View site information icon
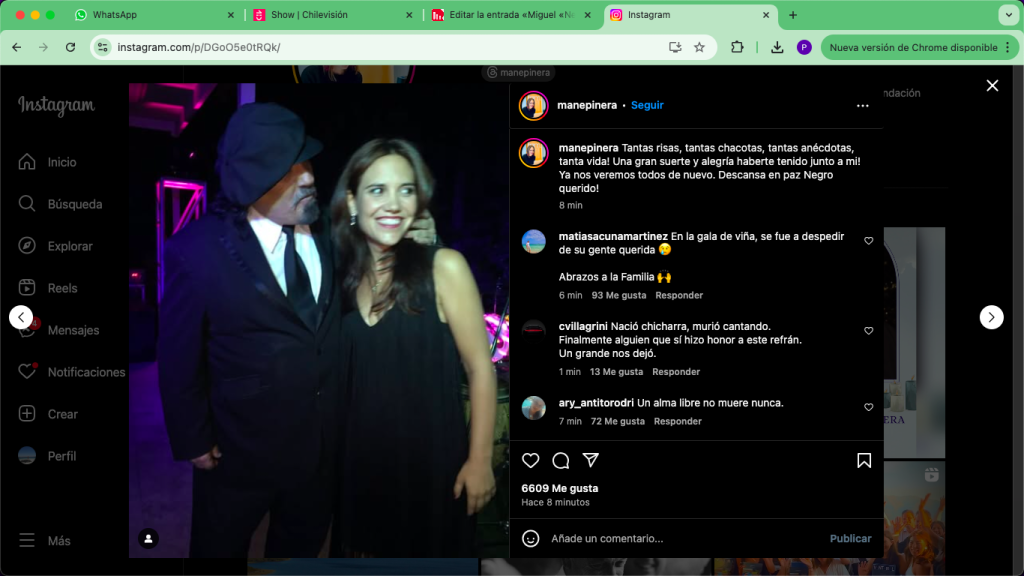This screenshot has height=576, width=1024. tap(103, 47)
